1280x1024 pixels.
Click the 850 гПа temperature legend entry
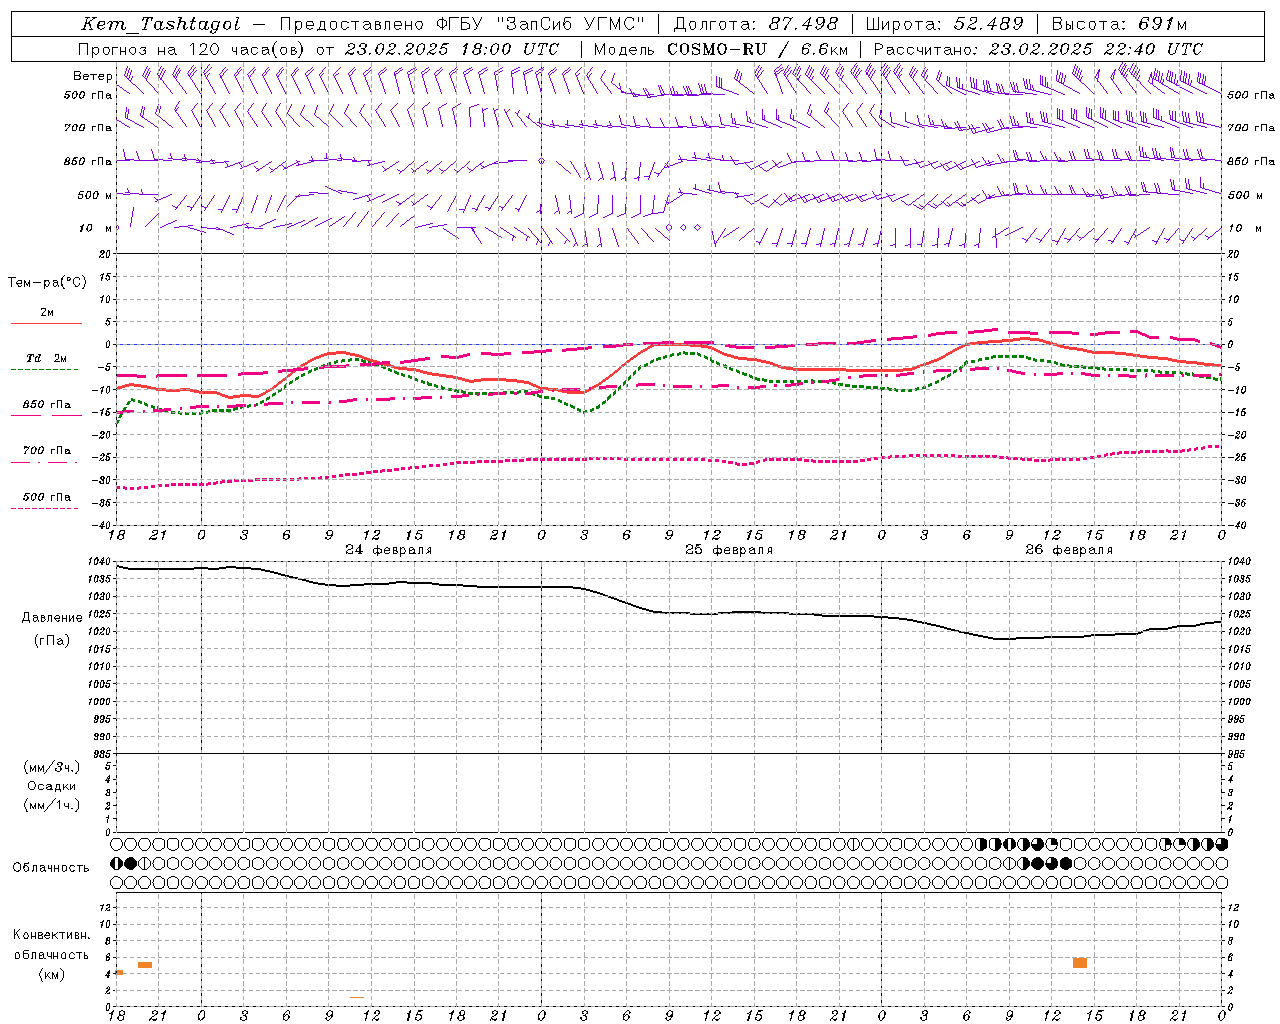[47, 405]
